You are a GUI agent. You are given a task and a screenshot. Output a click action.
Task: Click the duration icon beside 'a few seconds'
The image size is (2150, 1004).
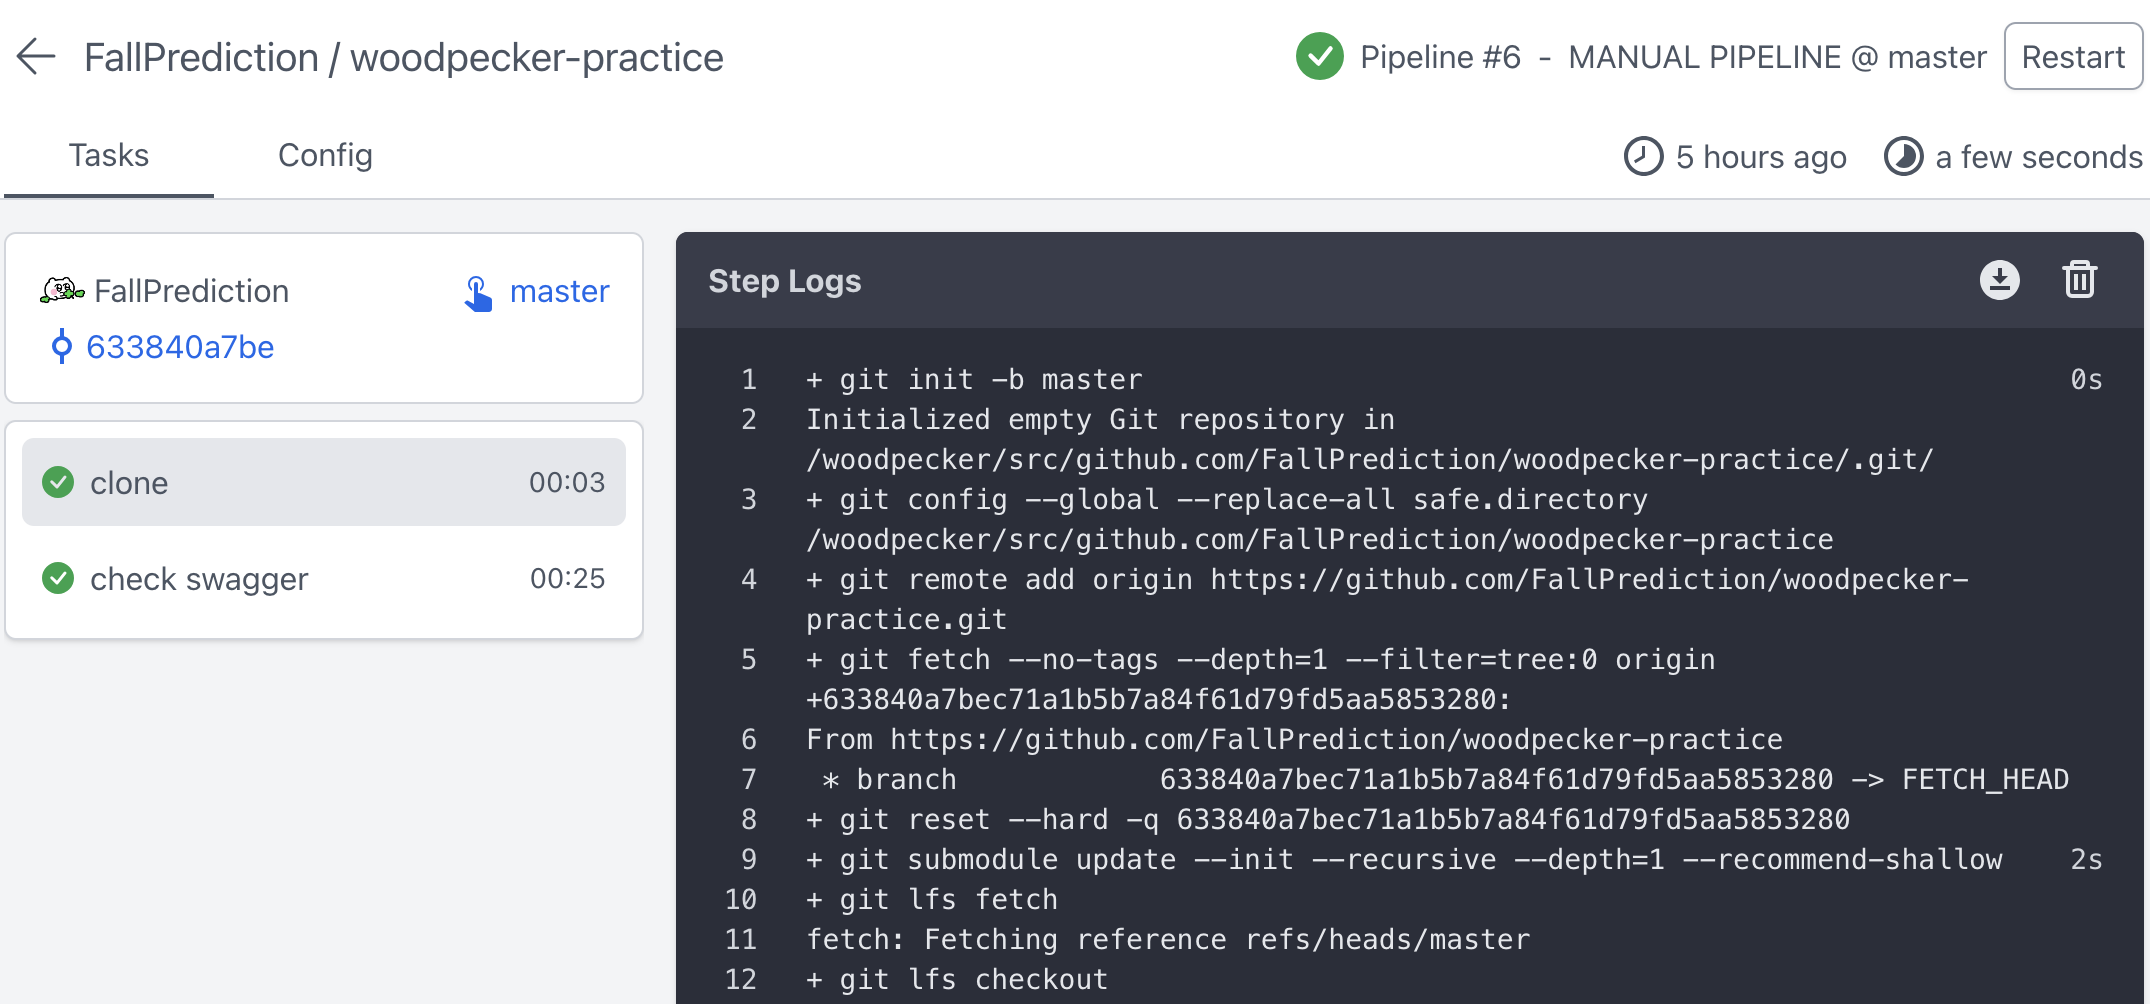tap(1902, 156)
